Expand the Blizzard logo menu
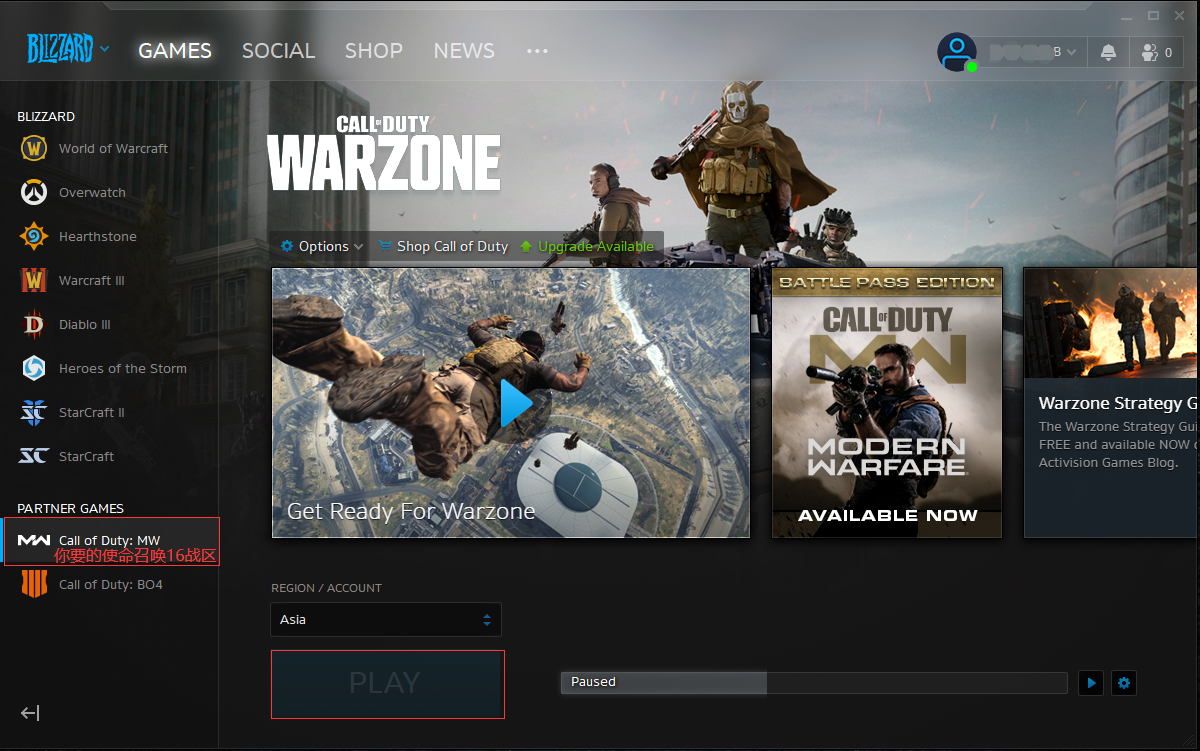This screenshot has height=751, width=1200. pyautogui.click(x=68, y=48)
